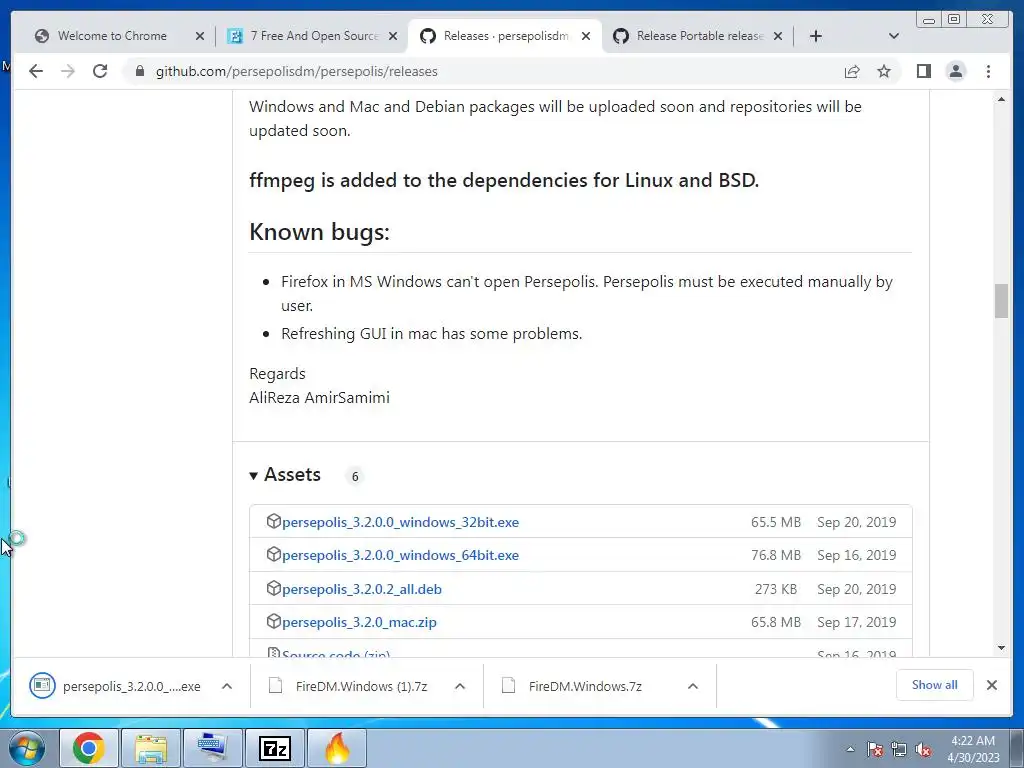This screenshot has height=768, width=1024.
Task: Close the 7 Free And Open Source tab
Action: pos(392,36)
